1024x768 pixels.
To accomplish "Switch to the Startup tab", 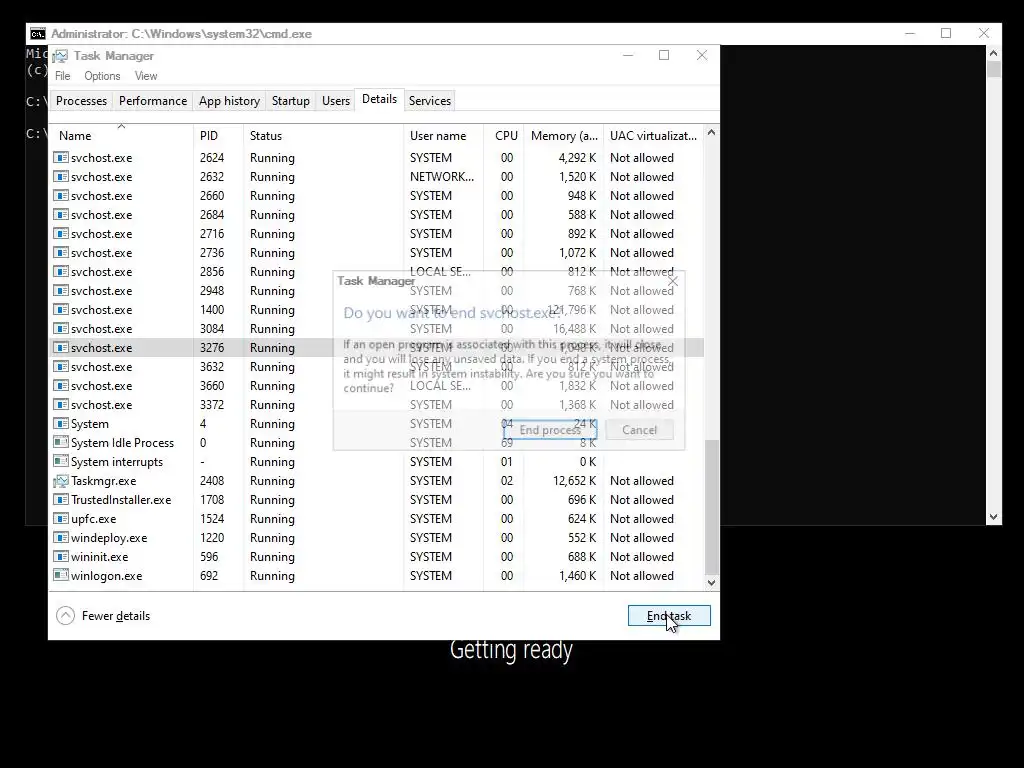I will 291,101.
